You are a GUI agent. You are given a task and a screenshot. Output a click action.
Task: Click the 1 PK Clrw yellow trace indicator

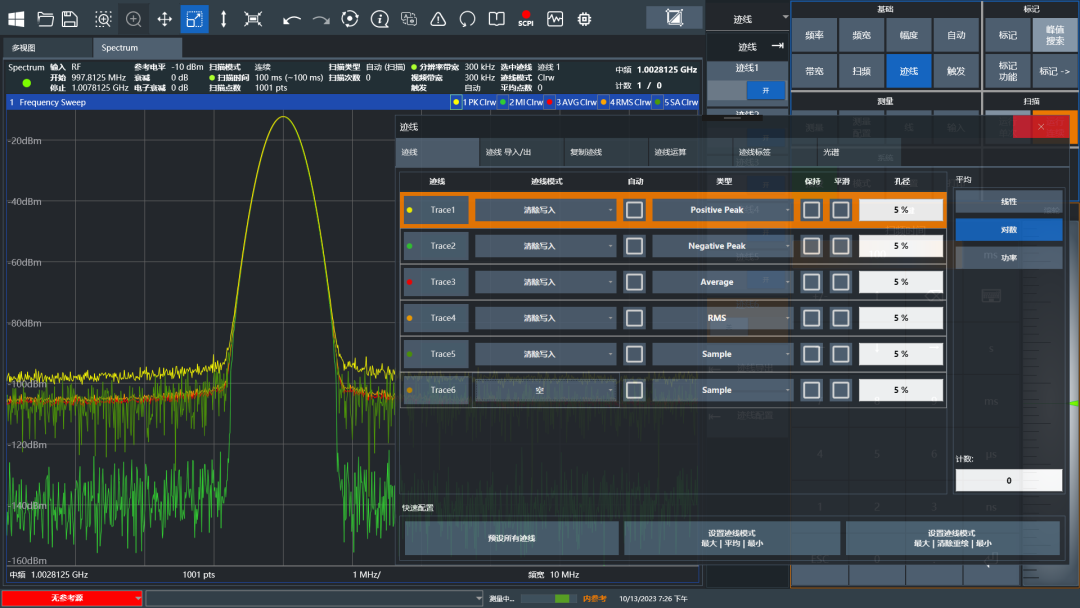pyautogui.click(x=473, y=102)
